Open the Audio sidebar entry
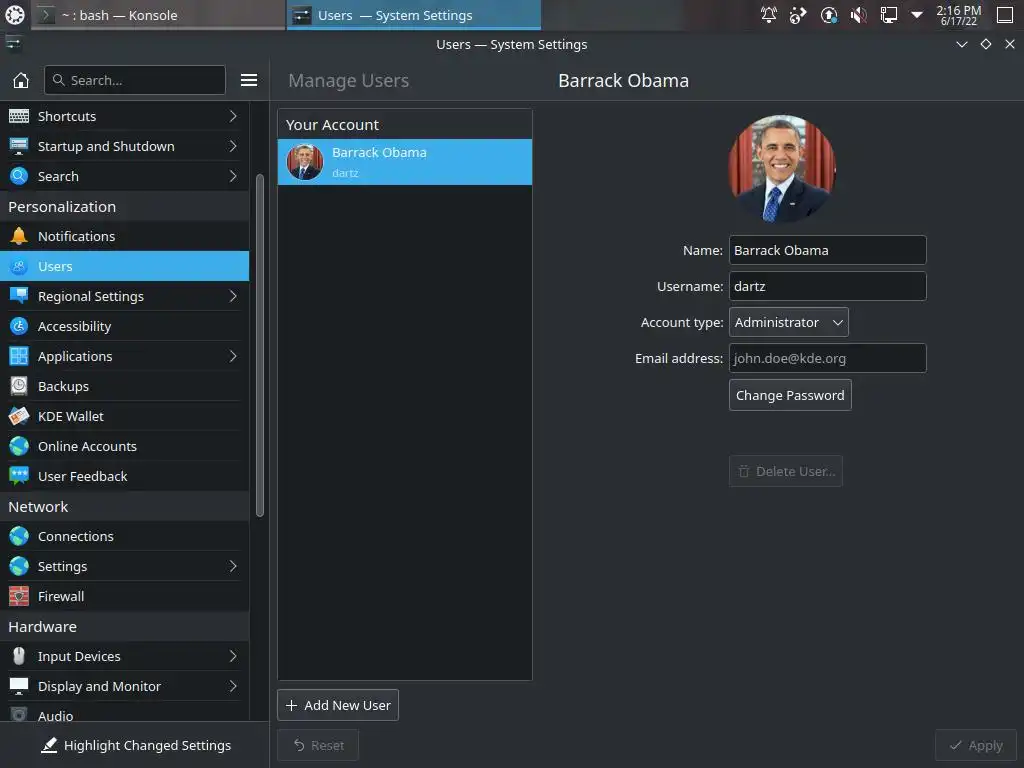 click(x=124, y=713)
